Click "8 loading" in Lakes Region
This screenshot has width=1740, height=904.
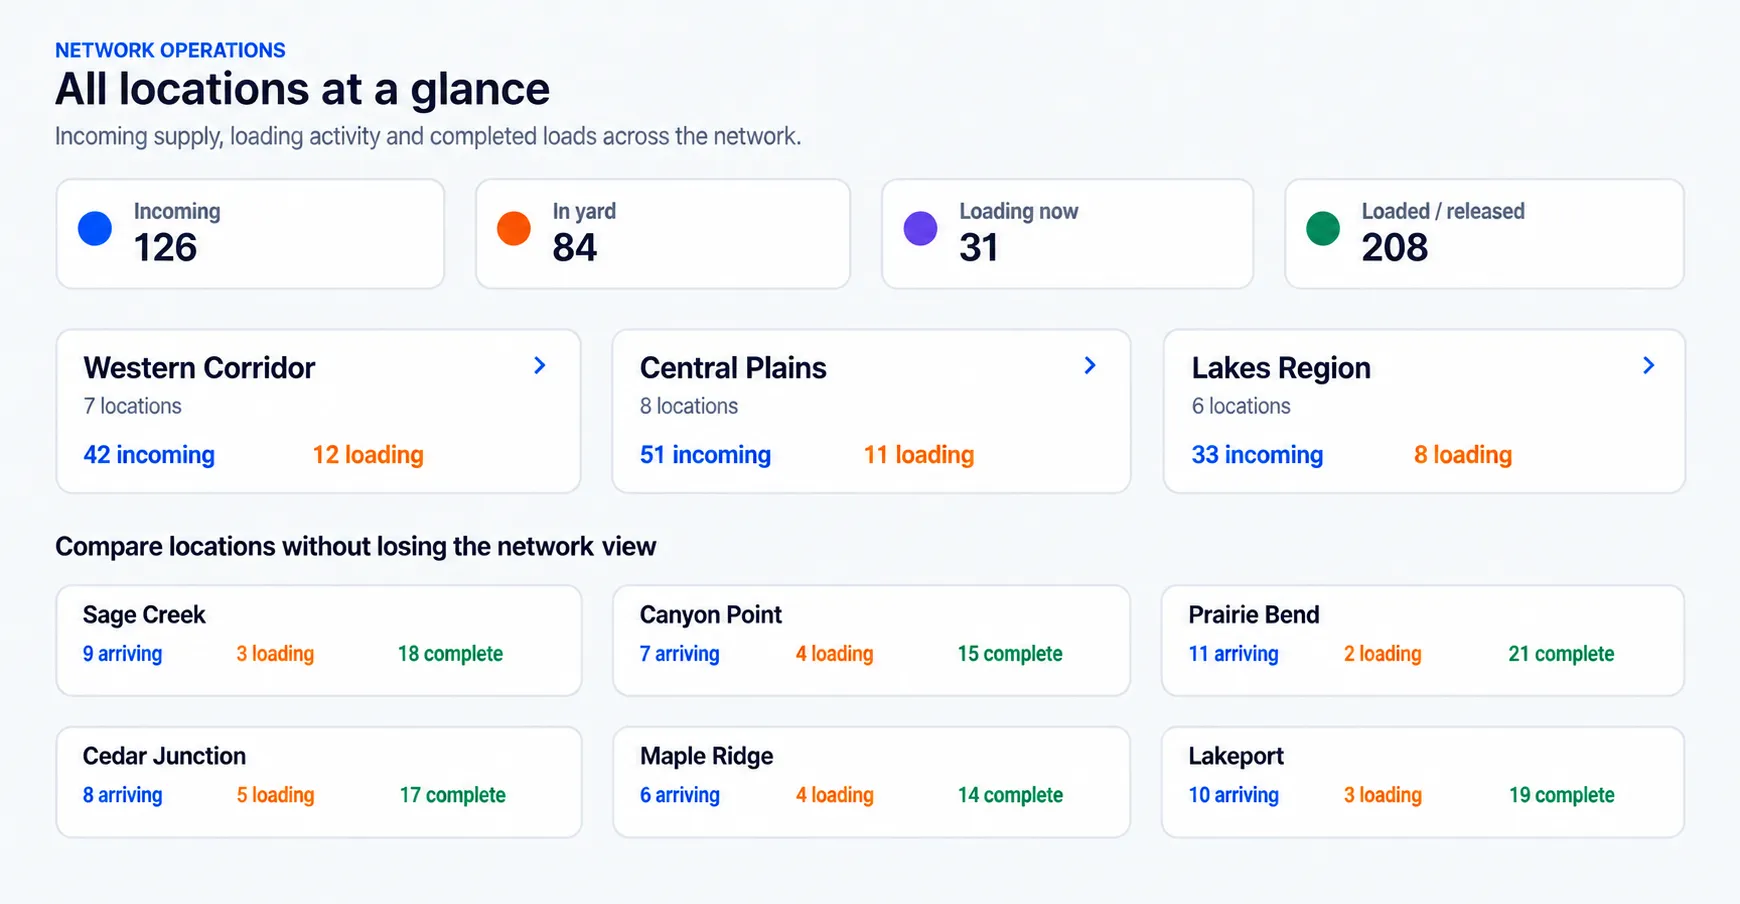[x=1463, y=455]
